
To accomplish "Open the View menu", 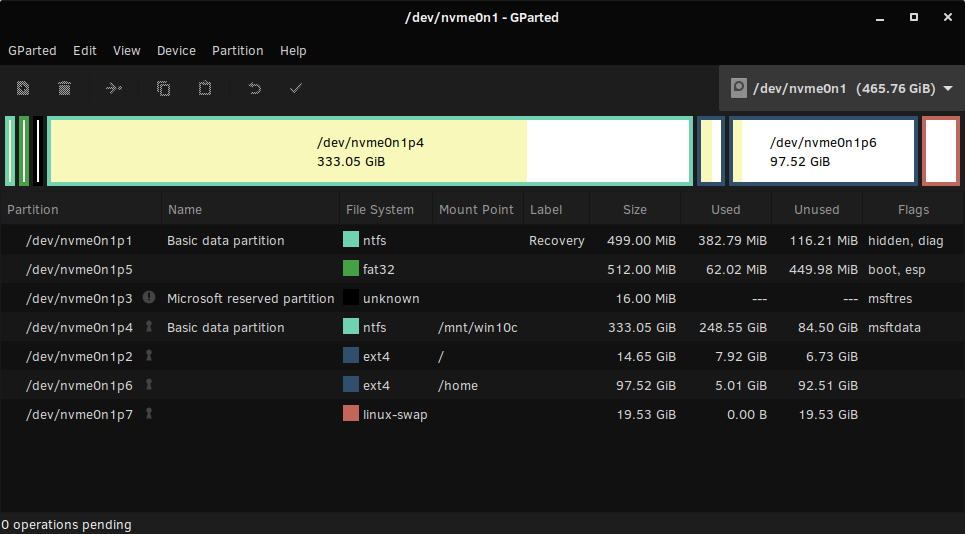I will (127, 50).
